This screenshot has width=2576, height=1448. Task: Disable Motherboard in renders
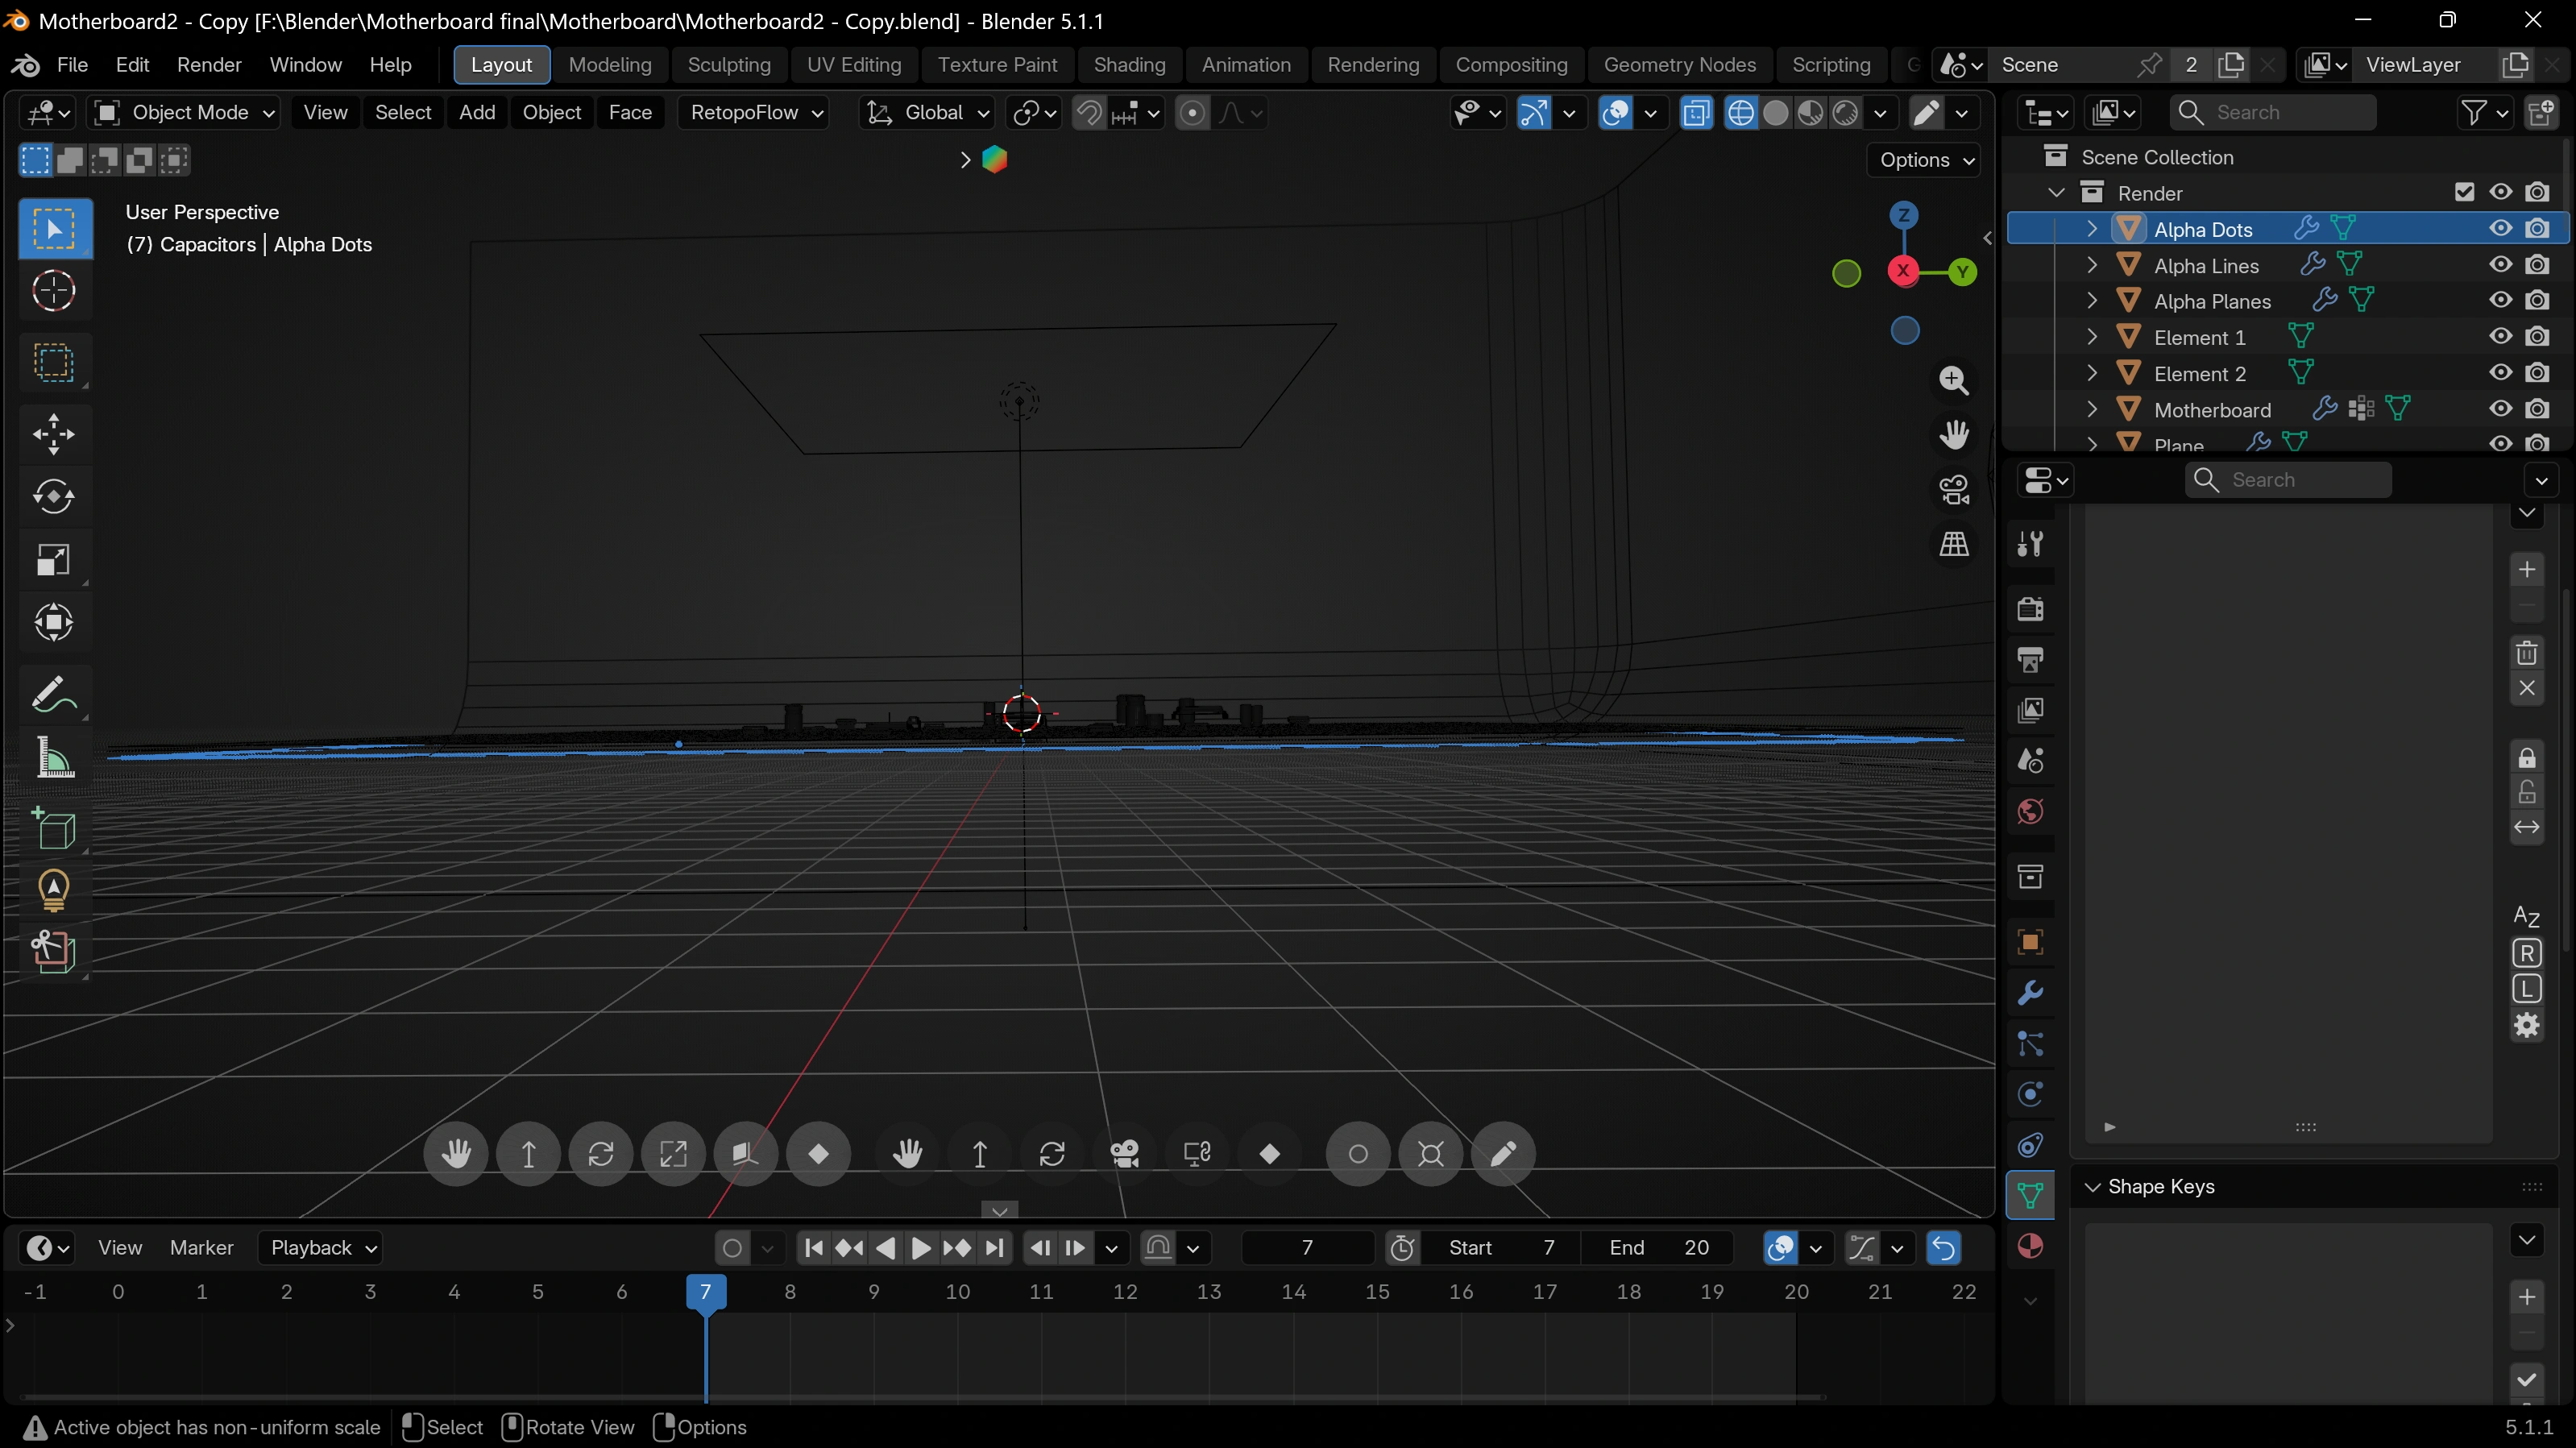point(2537,409)
